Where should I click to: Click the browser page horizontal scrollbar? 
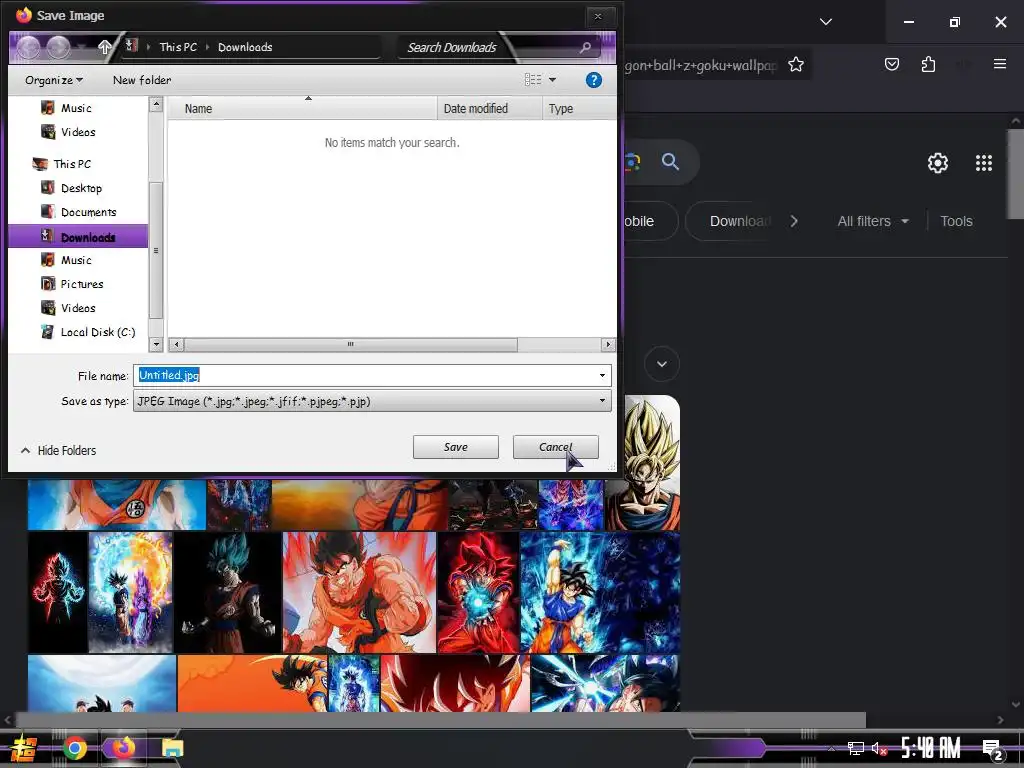point(441,720)
